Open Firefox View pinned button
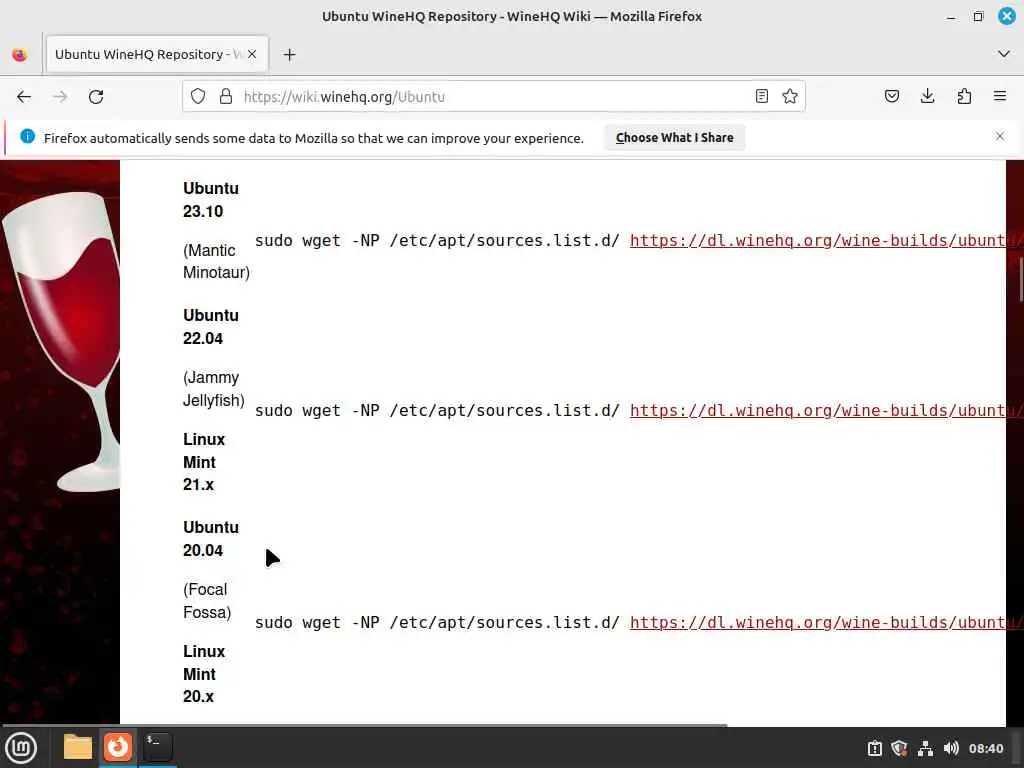Screen dimensions: 1024x768 tap(20, 55)
